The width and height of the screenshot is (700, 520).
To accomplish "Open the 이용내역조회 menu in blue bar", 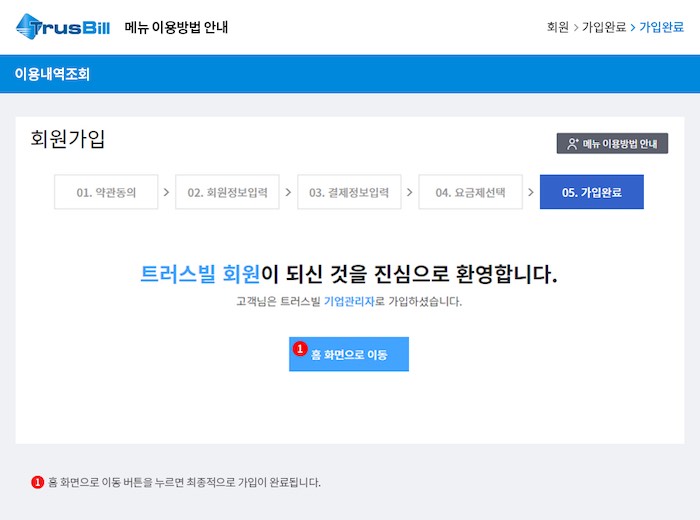I will pos(52,74).
